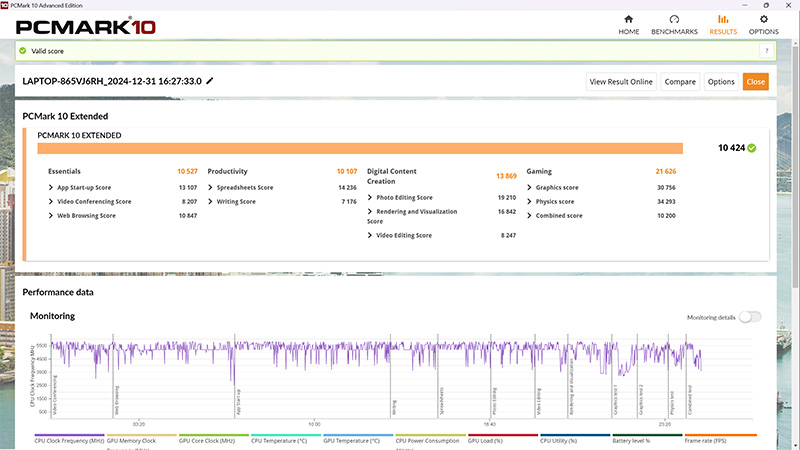Expand Video Conferencing Score row
Viewport: 800px width, 450px height.
pyautogui.click(x=51, y=202)
